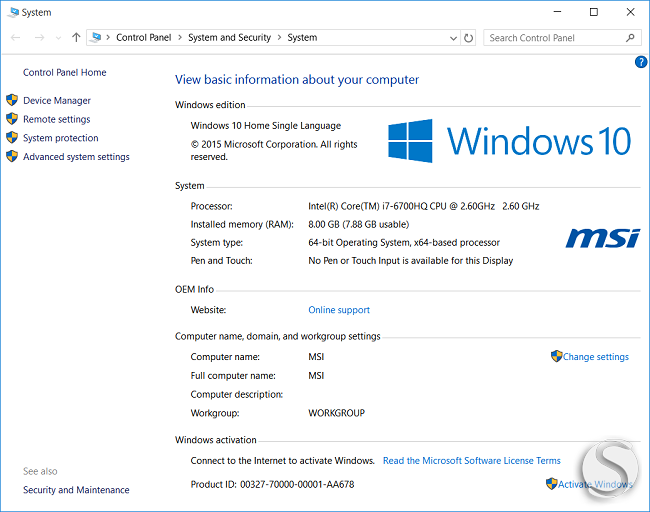Click the shield icon beside System protection
The width and height of the screenshot is (650, 512).
[x=12, y=137]
